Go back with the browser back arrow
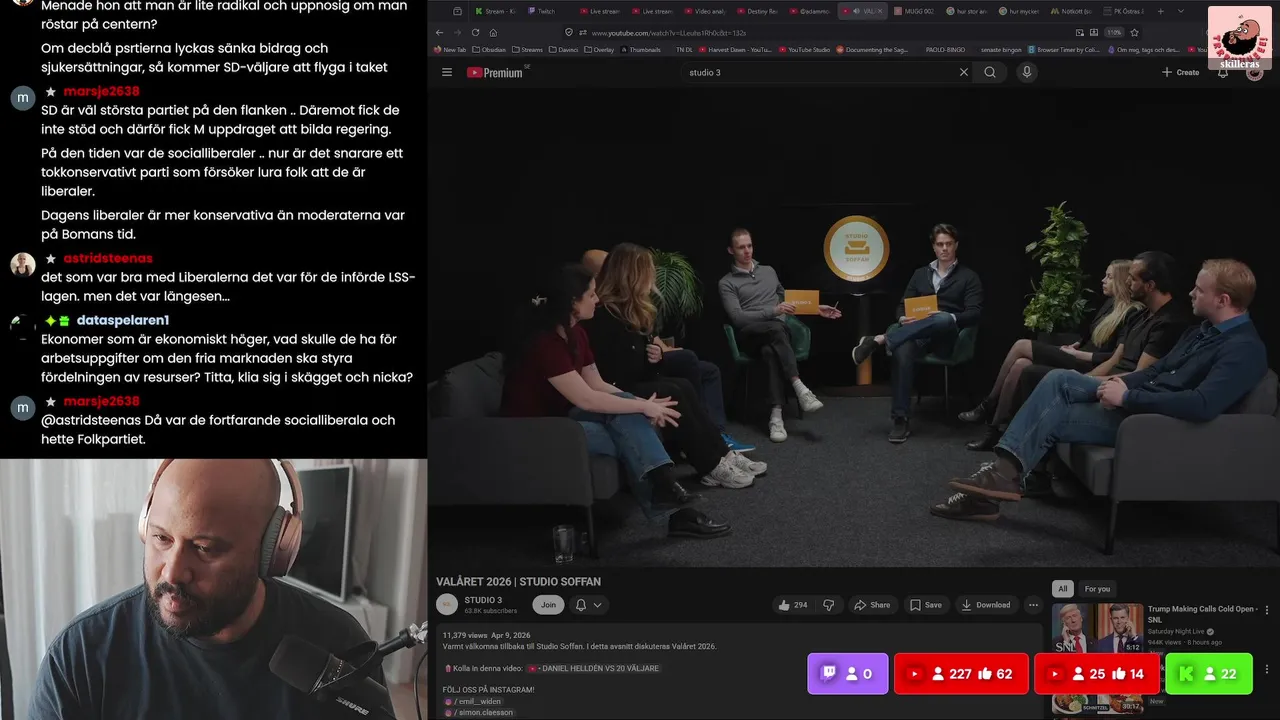 (x=440, y=32)
